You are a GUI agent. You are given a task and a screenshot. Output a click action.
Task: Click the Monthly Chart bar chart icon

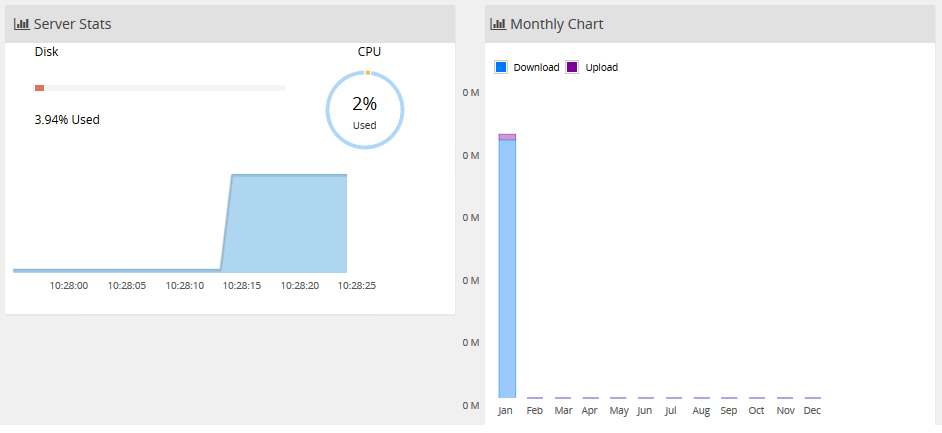[x=498, y=24]
